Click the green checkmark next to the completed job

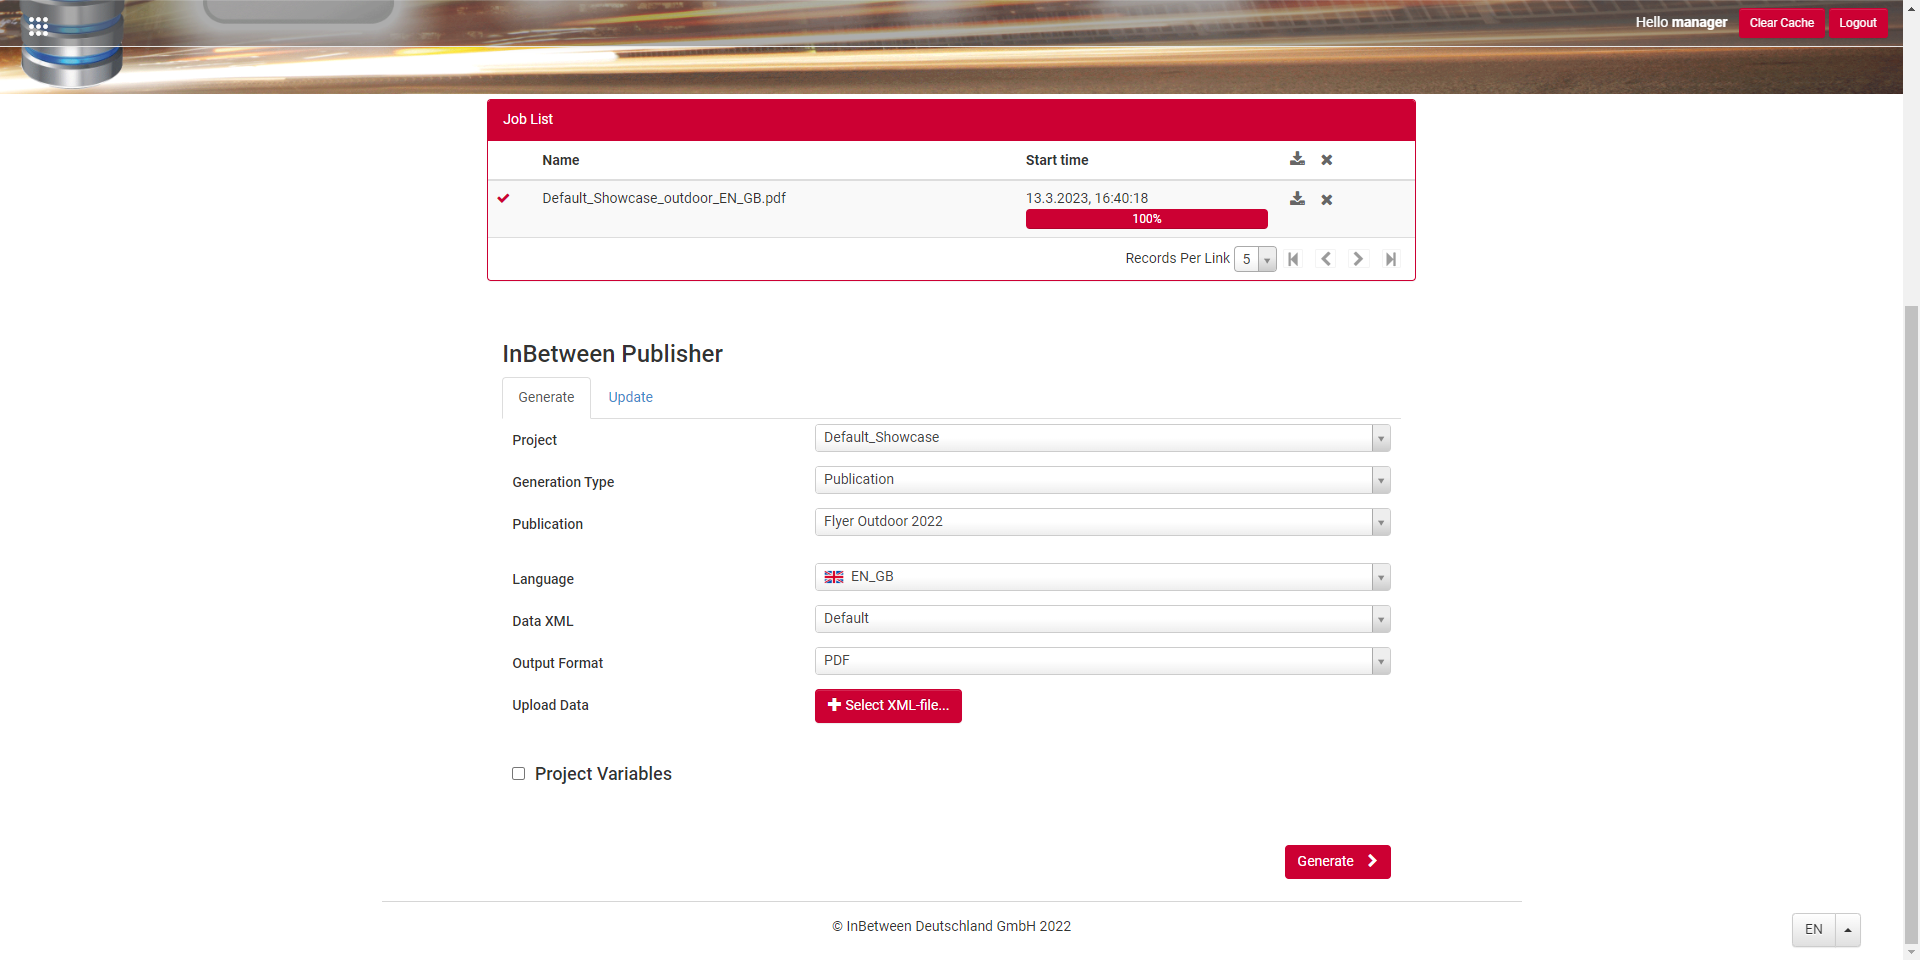[504, 197]
